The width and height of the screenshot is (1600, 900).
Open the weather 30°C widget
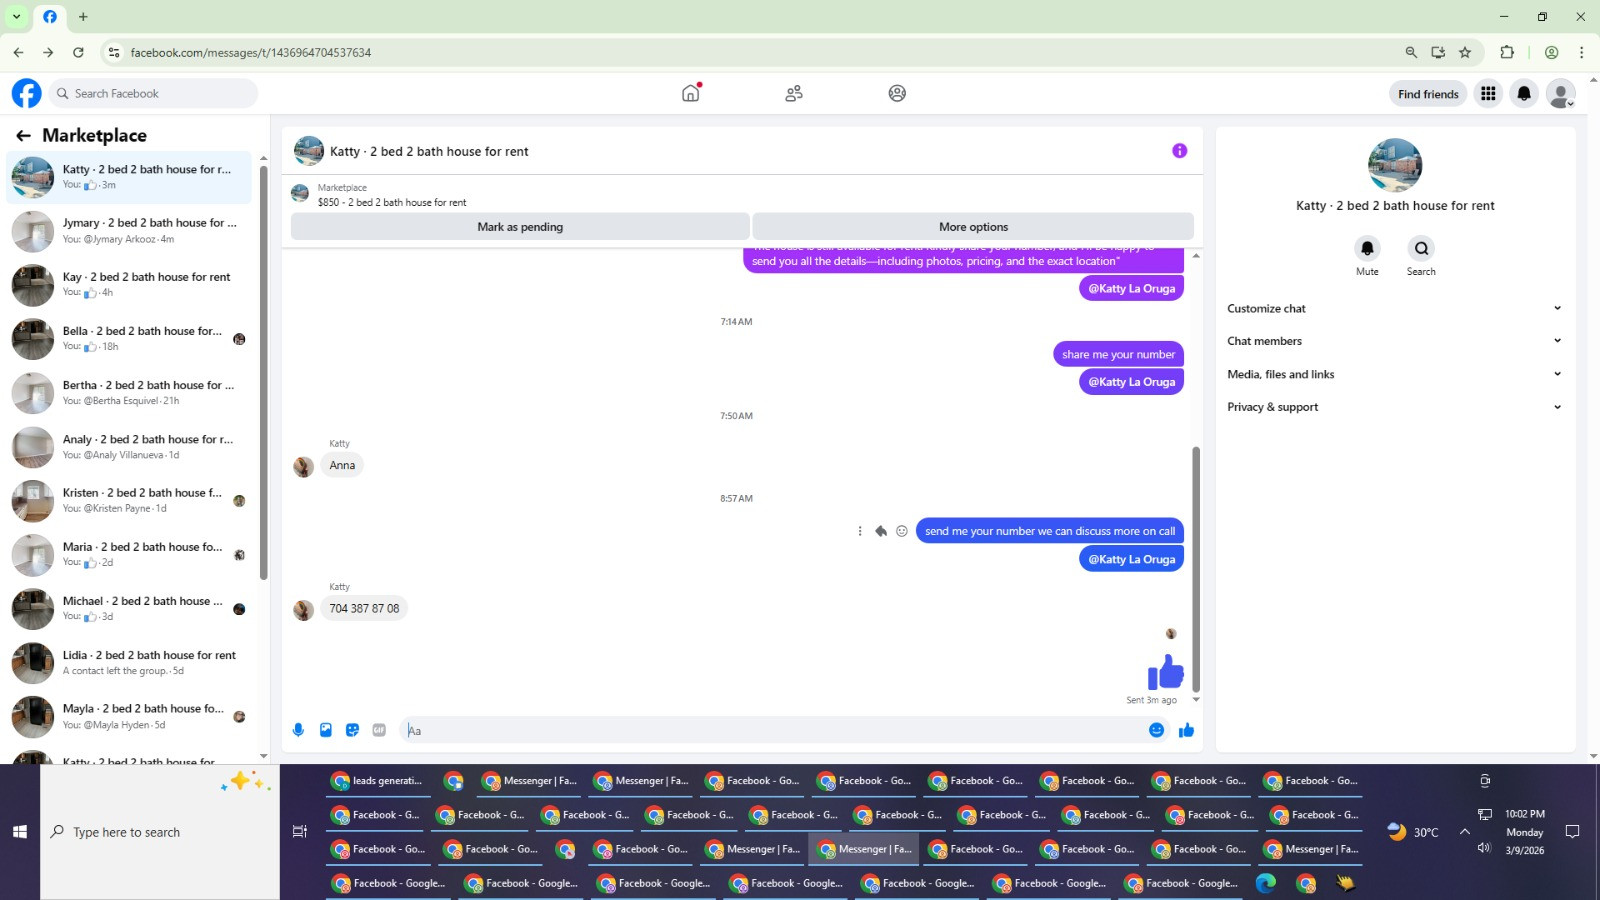pyautogui.click(x=1413, y=831)
